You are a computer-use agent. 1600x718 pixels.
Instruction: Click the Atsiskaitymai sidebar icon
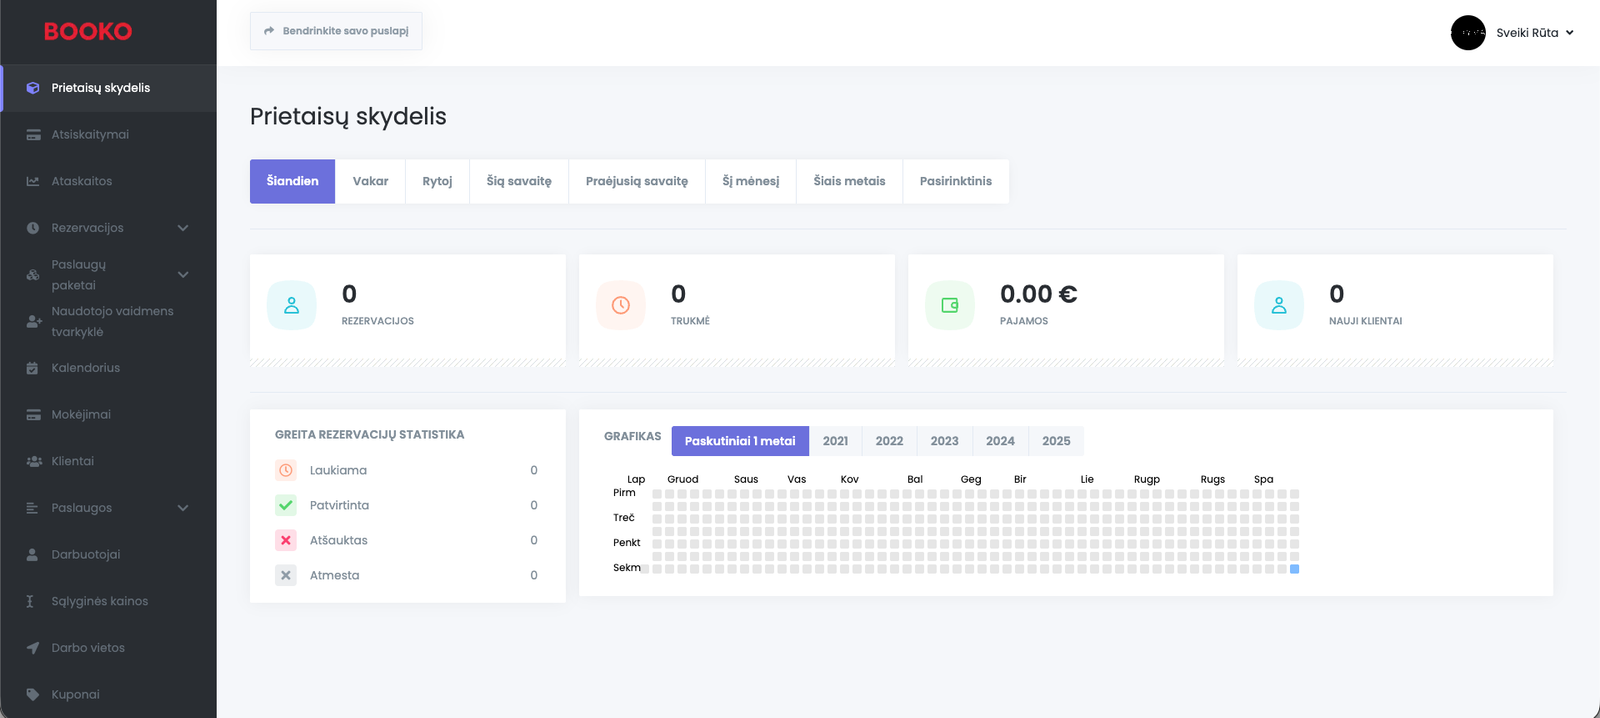pos(33,135)
